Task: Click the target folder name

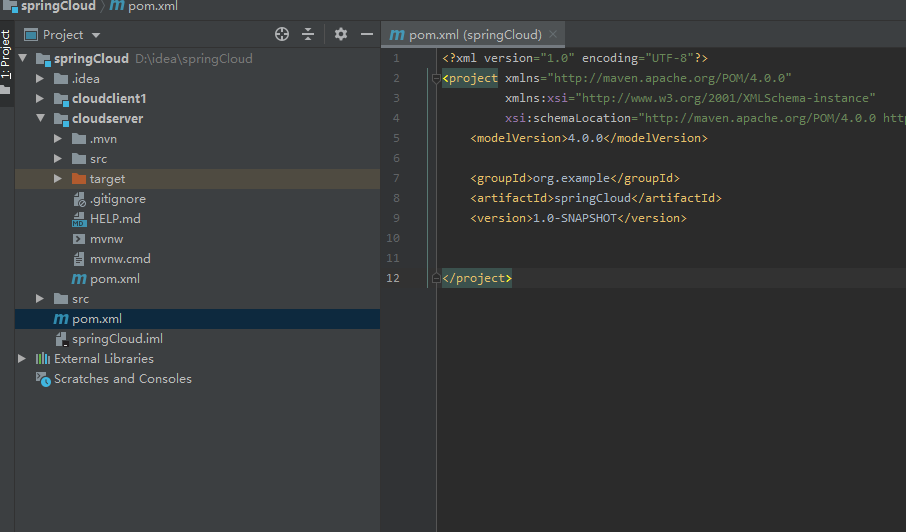Action: pos(107,179)
